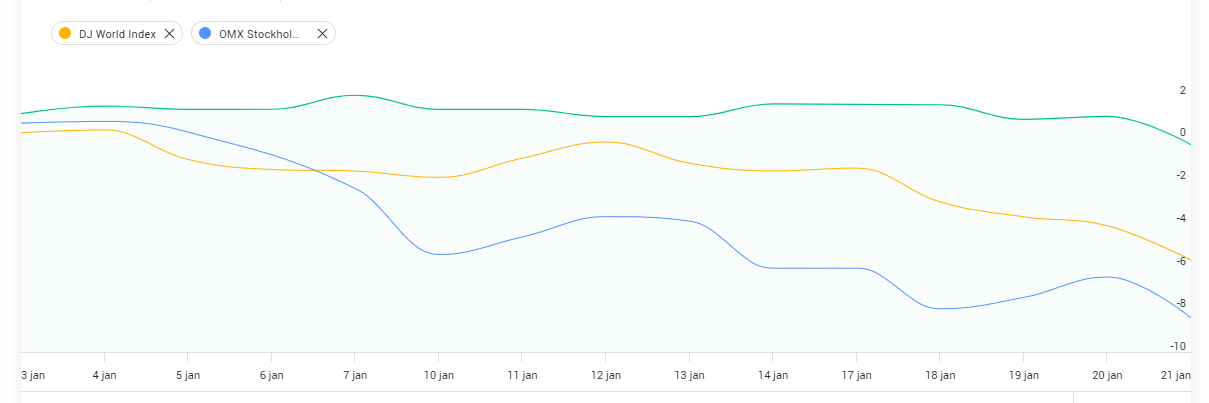The width and height of the screenshot is (1209, 403).
Task: Remove the DJ World Index chip
Action: coord(169,33)
